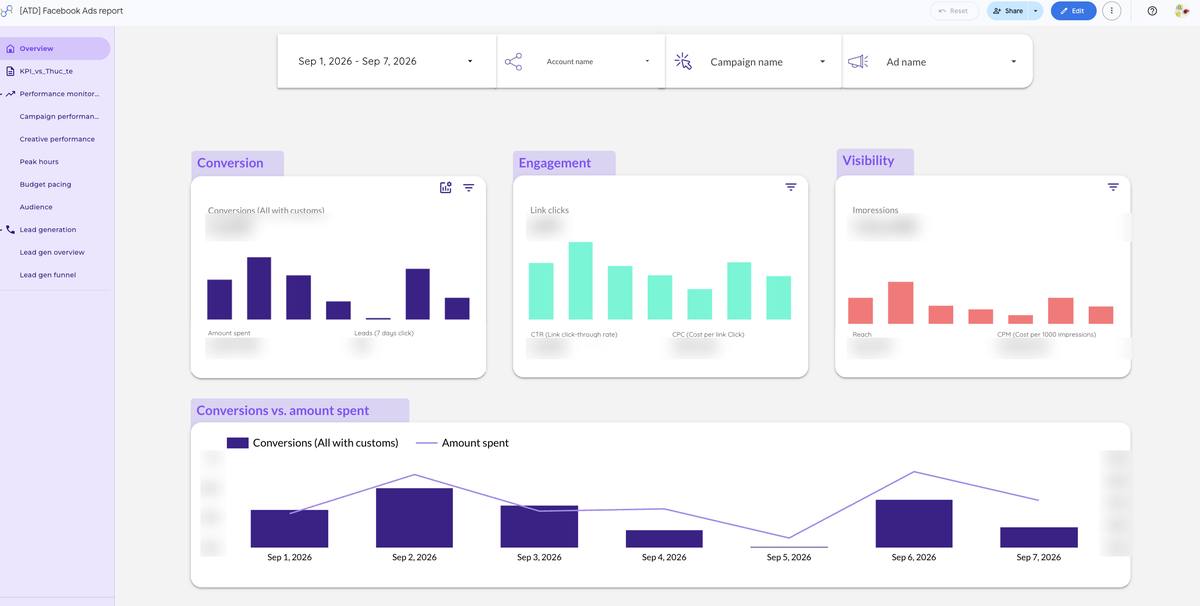
Task: Click the Conversions vs. amount spent heading
Action: click(283, 410)
